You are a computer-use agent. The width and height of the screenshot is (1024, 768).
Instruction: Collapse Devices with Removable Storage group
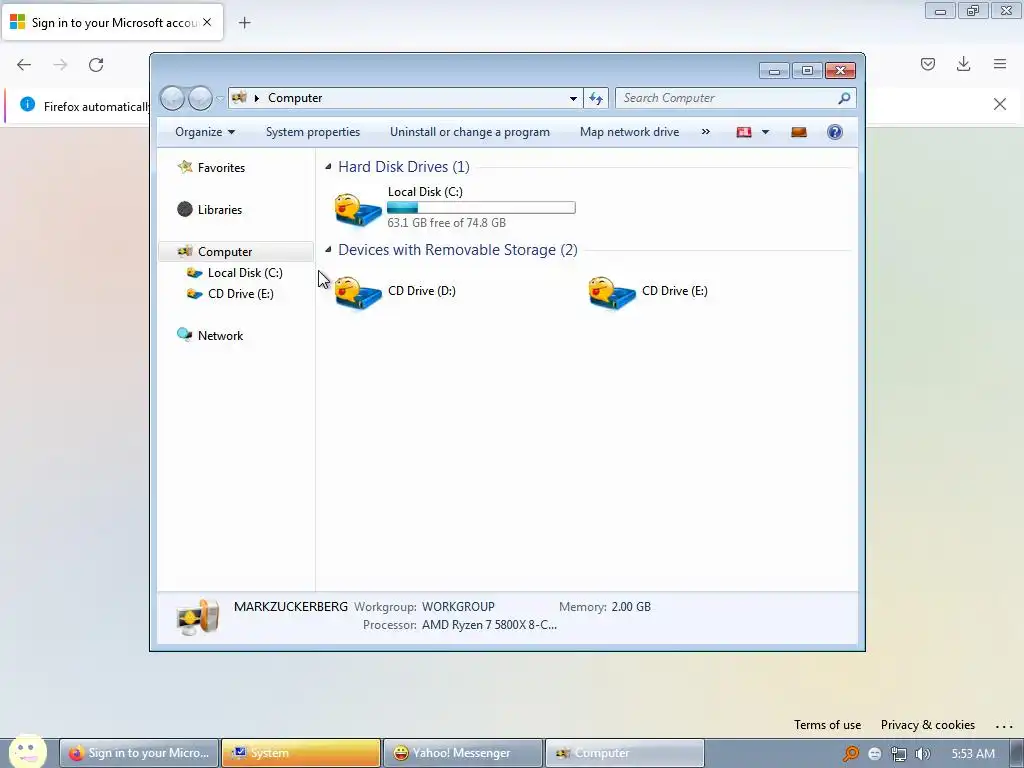(x=328, y=250)
